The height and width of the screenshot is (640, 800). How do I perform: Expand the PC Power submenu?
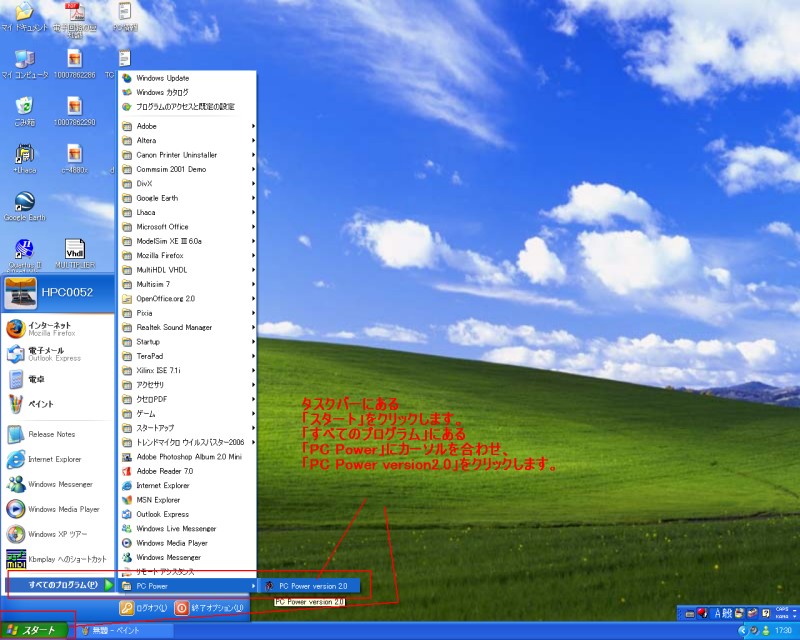[x=187, y=586]
